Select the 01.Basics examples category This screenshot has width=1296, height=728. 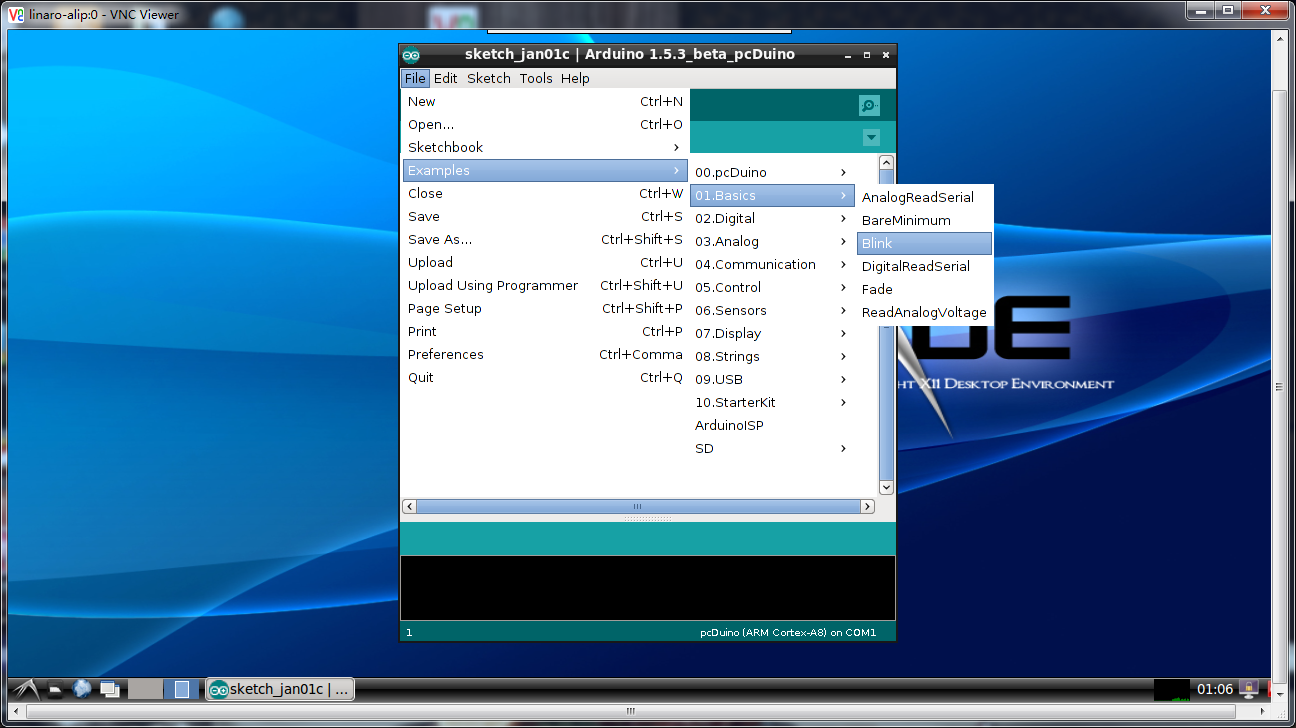click(772, 195)
